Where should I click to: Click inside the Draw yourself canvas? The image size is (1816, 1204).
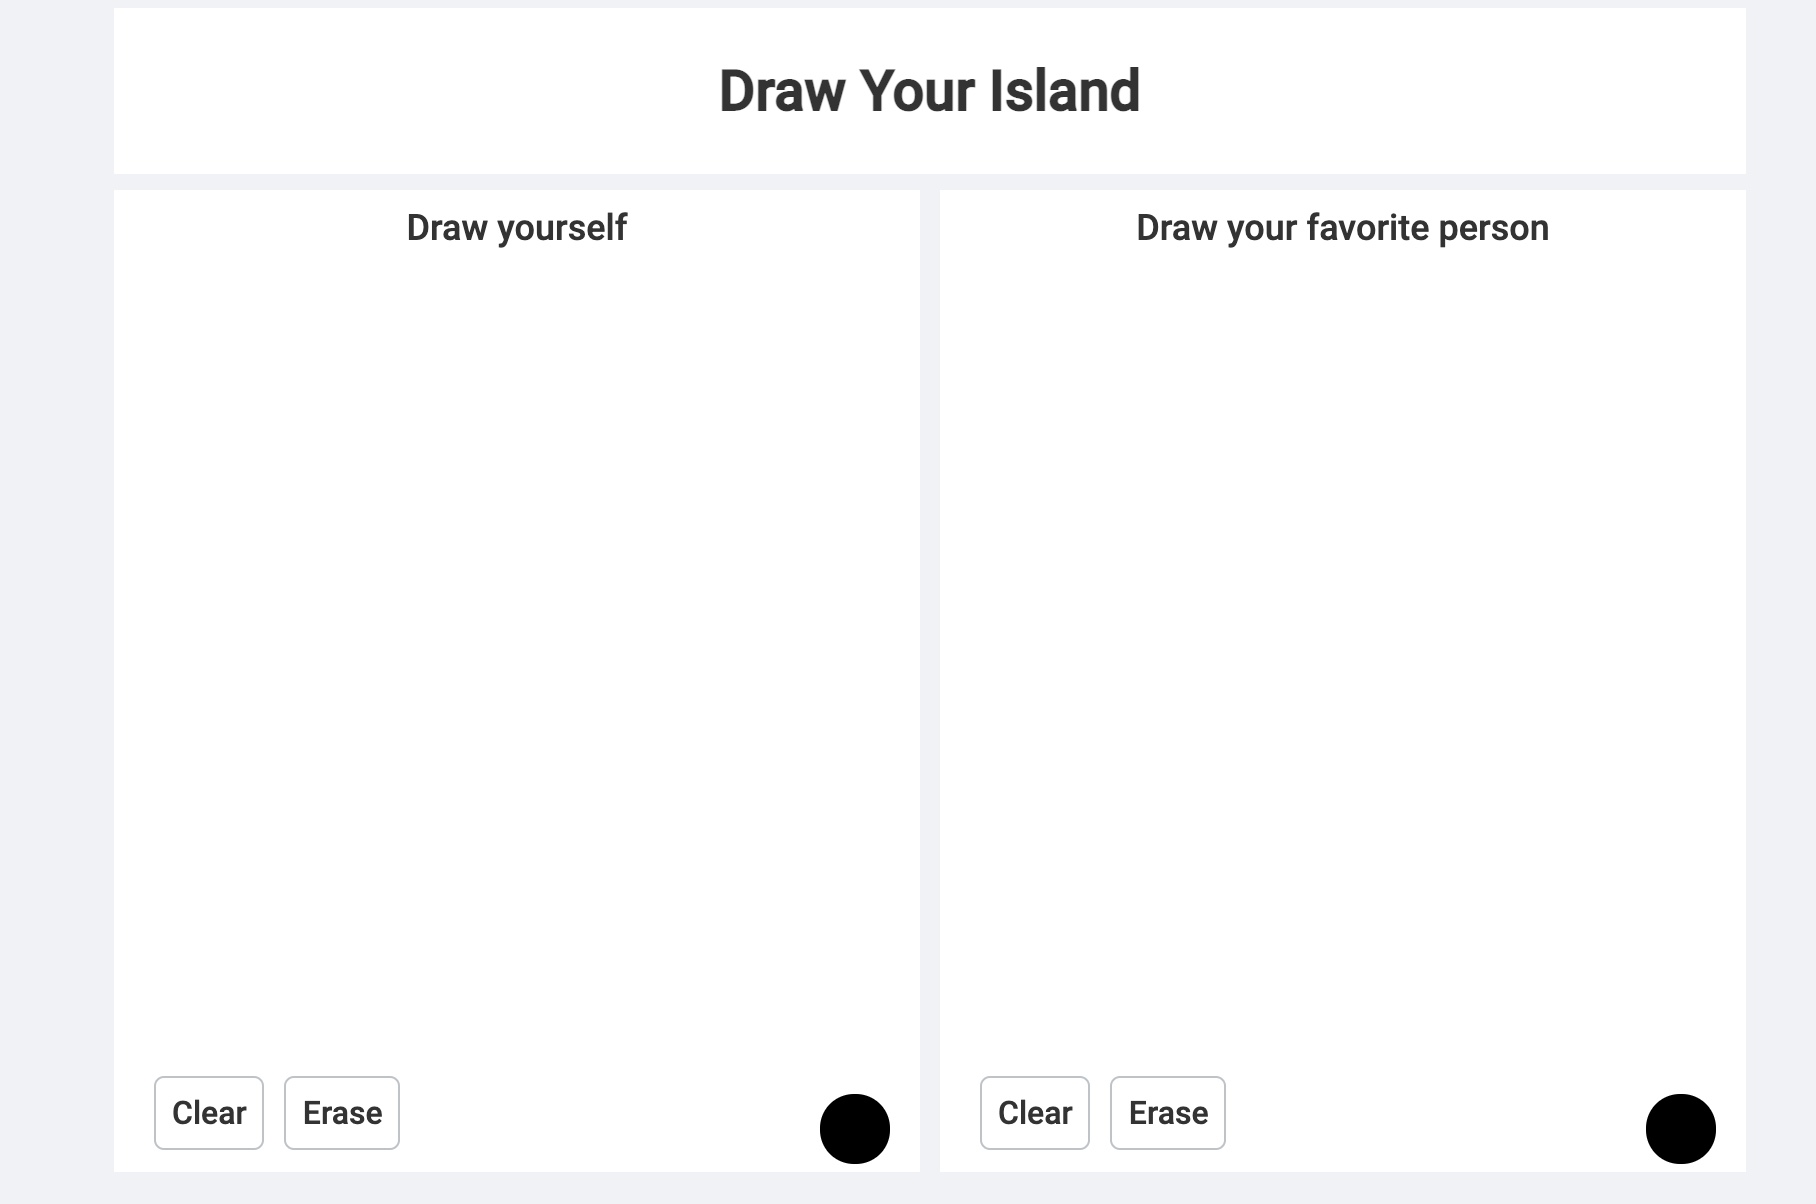point(517,650)
